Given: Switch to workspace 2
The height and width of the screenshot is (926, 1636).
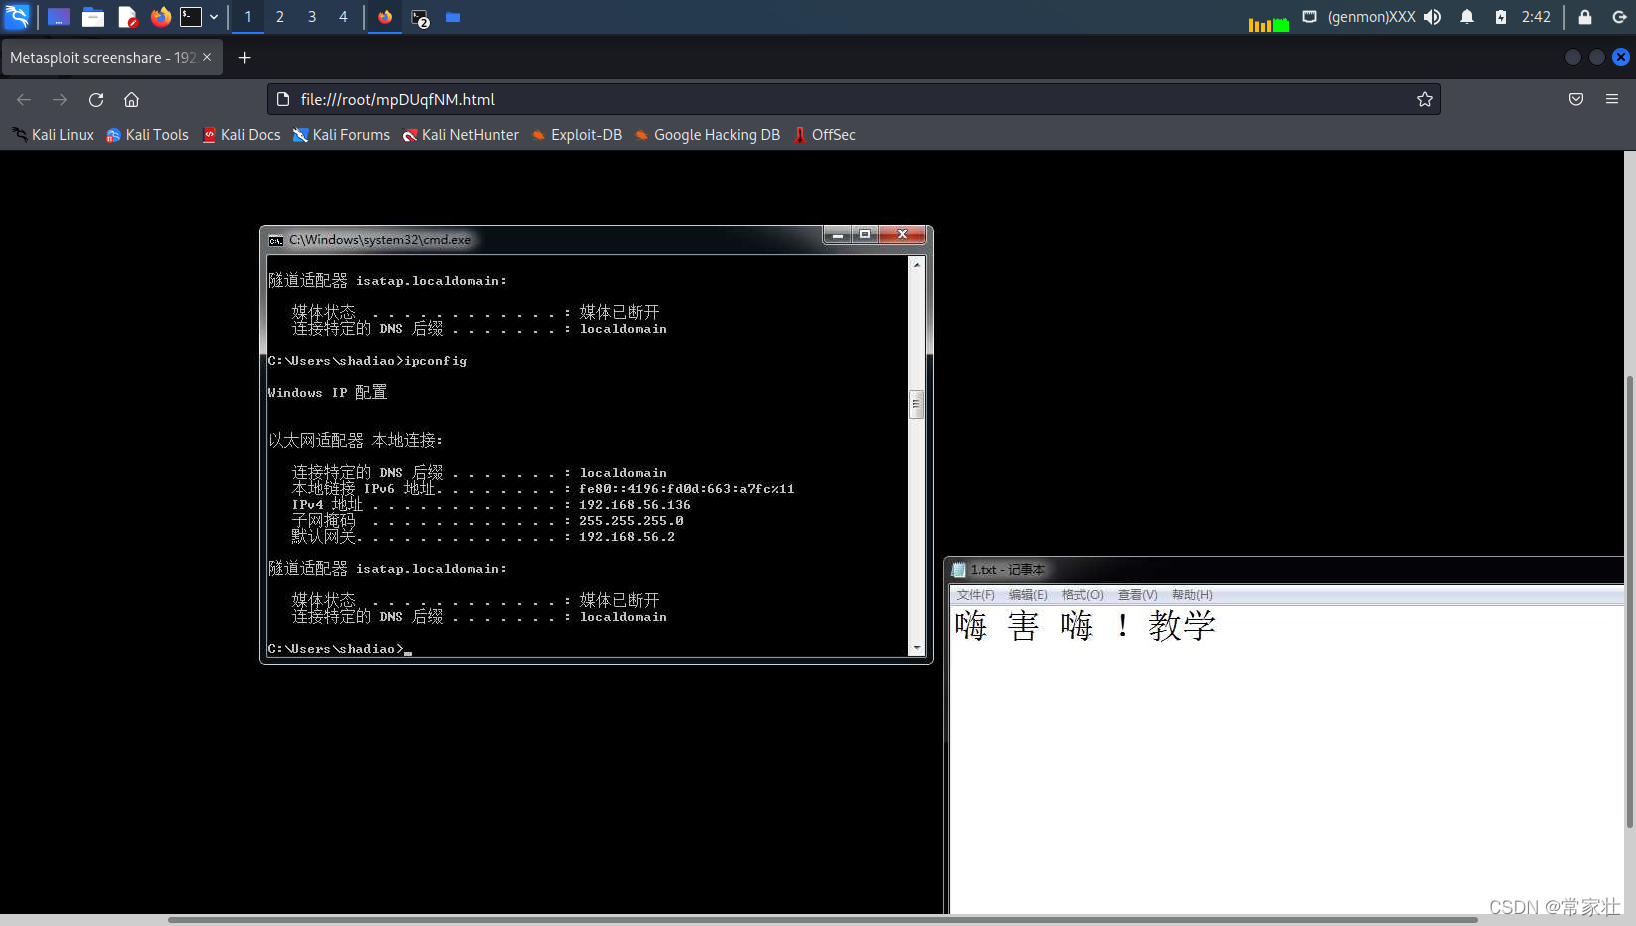Looking at the screenshot, I should tap(280, 17).
